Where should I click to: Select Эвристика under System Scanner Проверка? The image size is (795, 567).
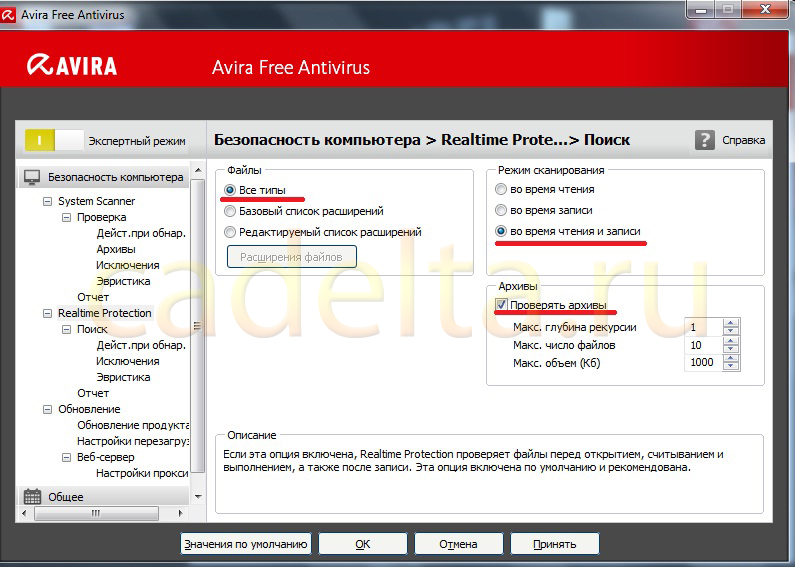point(123,281)
